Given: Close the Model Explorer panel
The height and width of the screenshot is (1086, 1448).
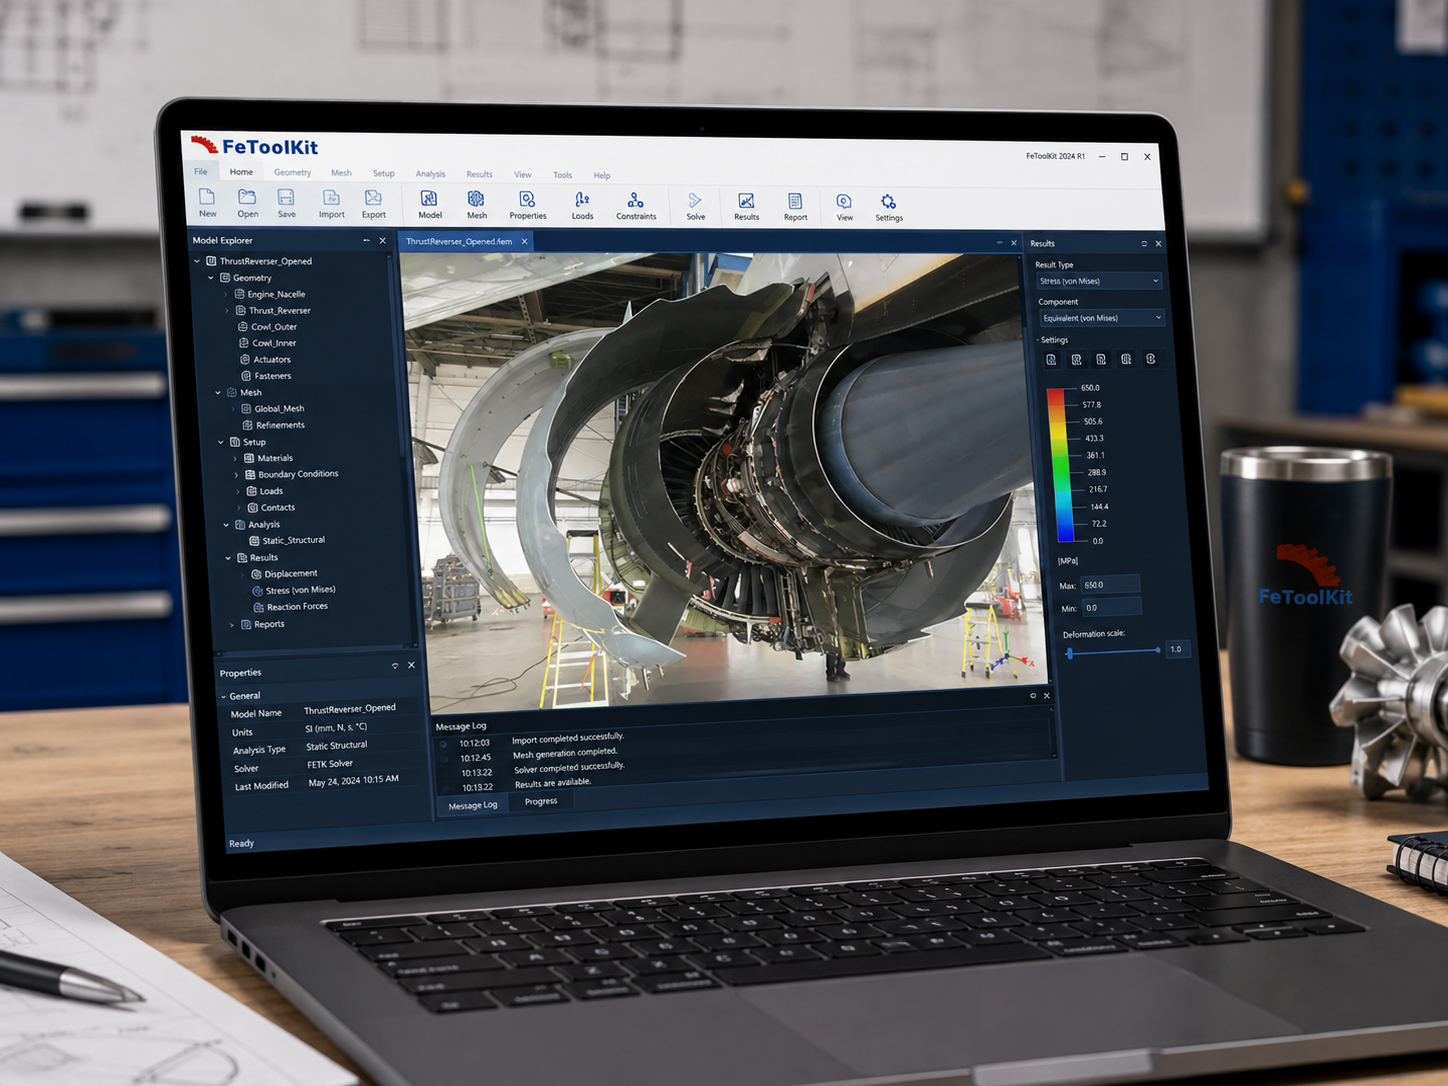Looking at the screenshot, I should click(x=382, y=240).
